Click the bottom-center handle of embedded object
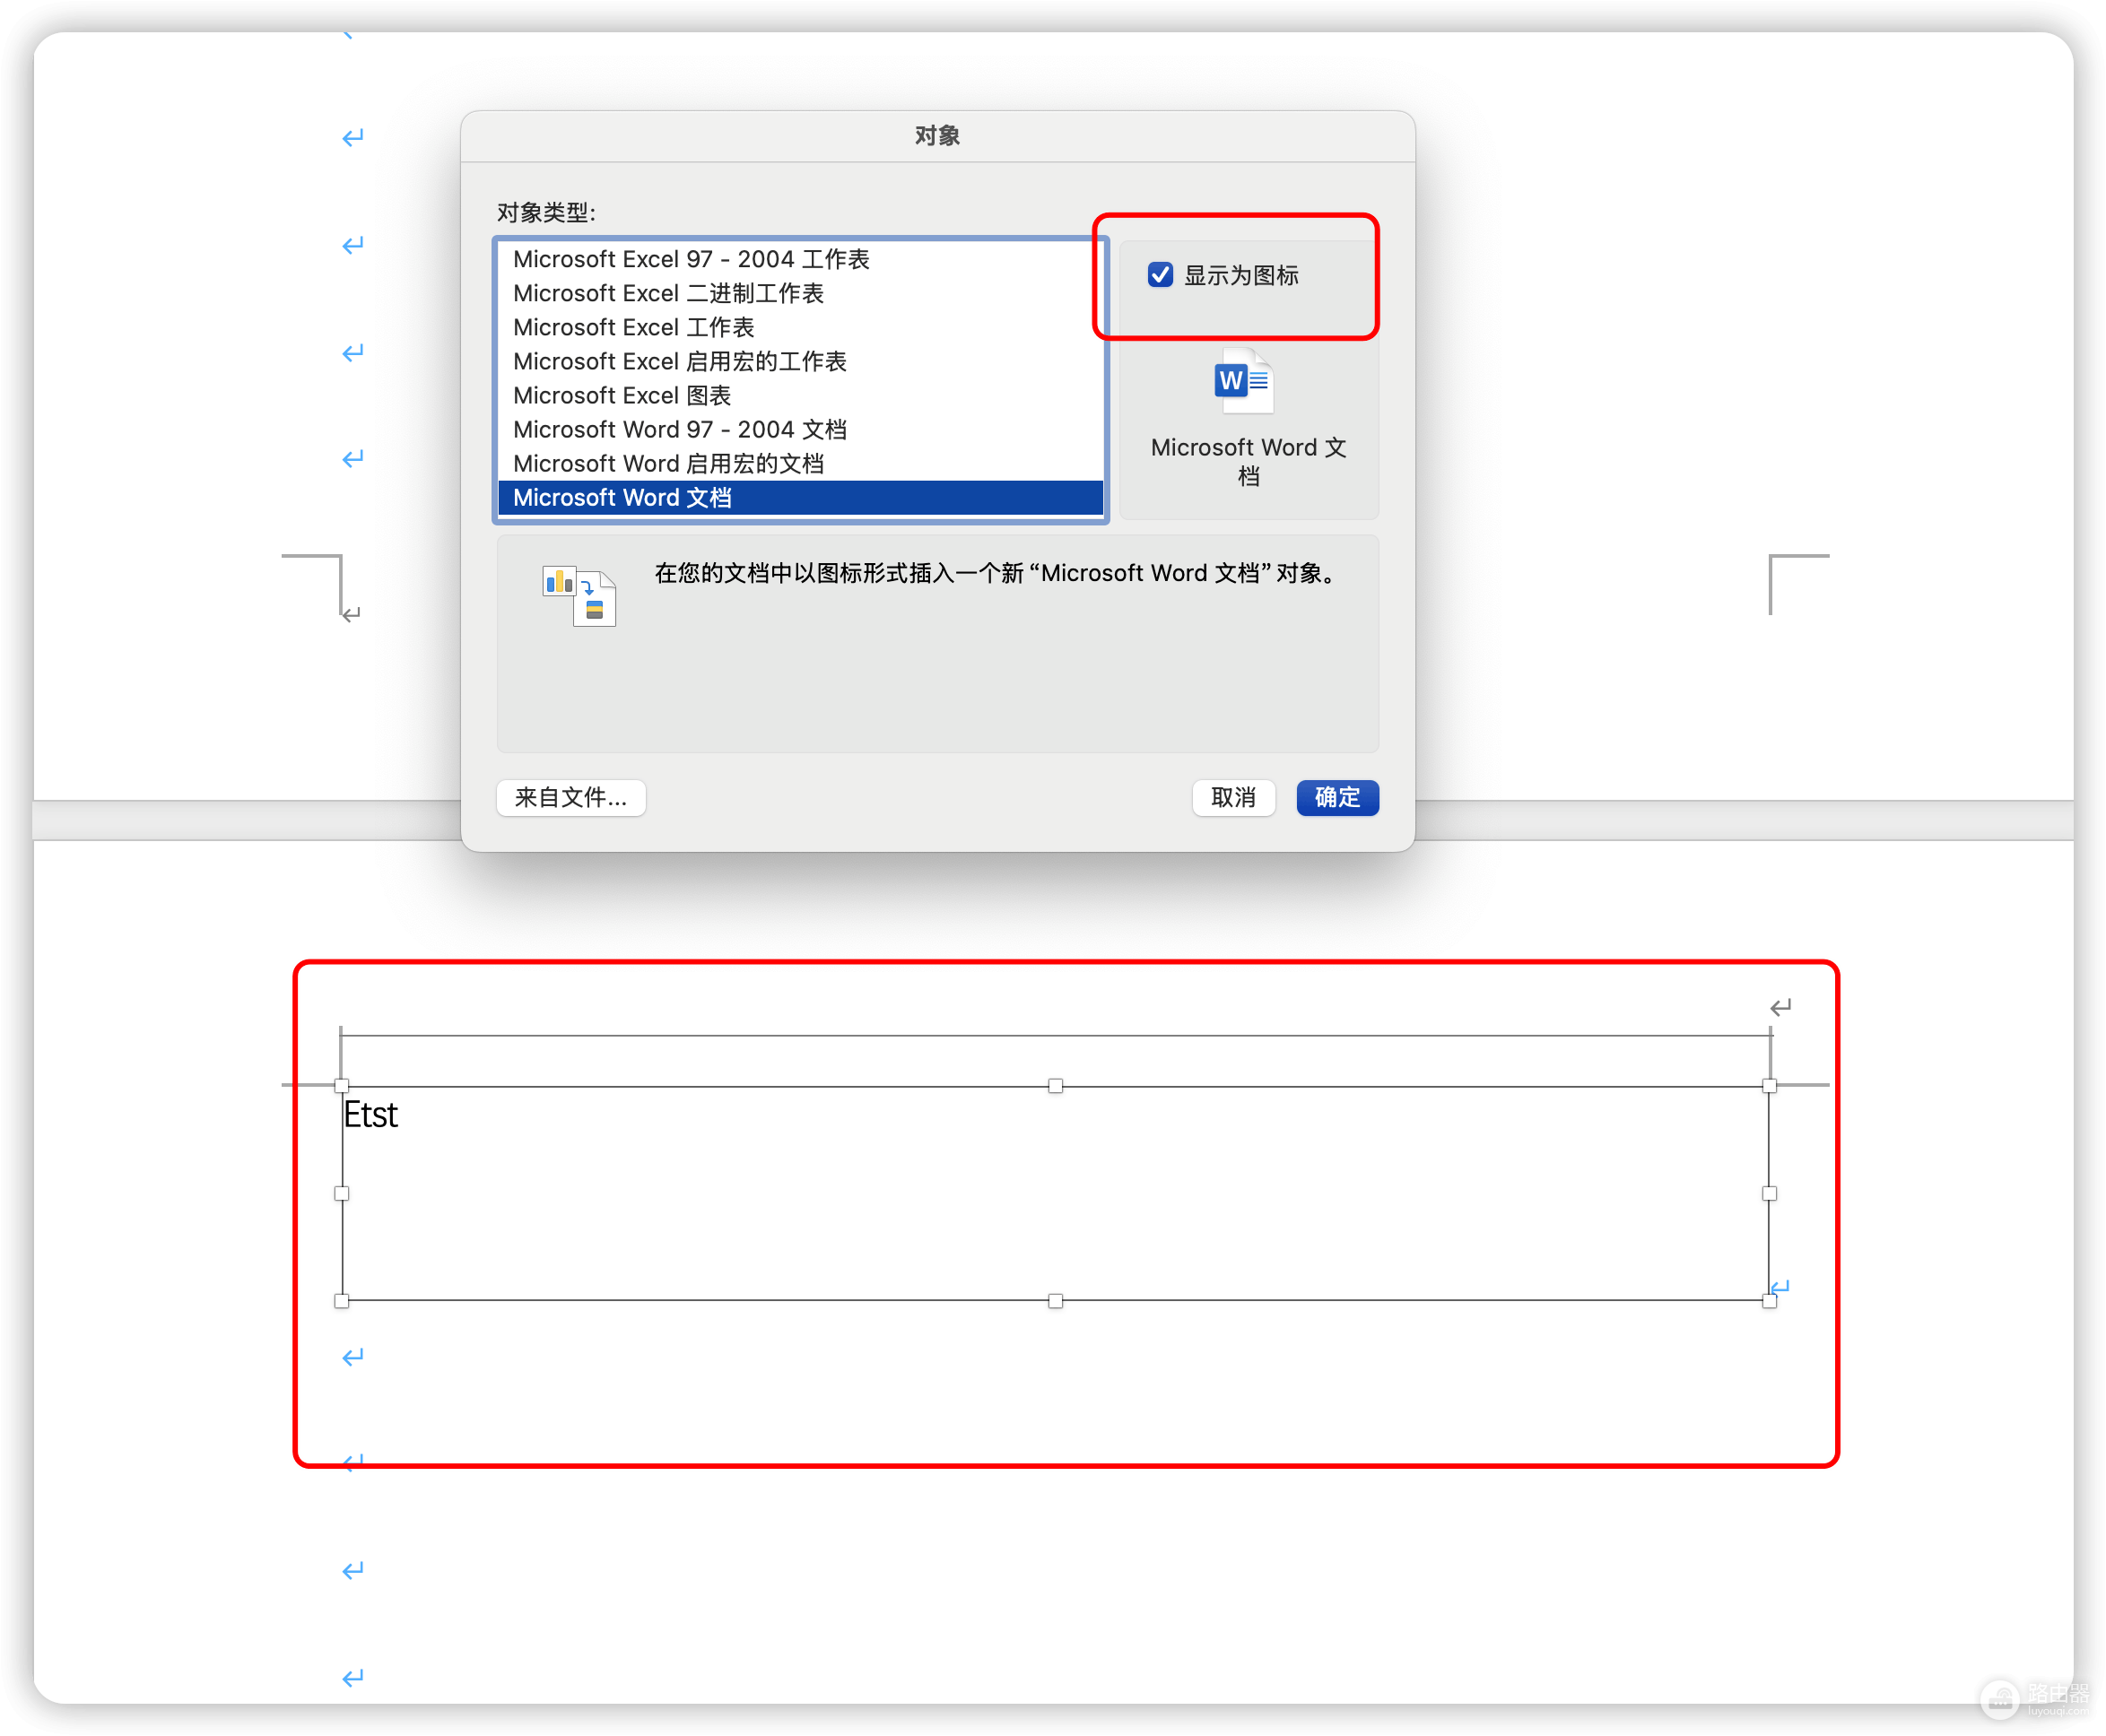 tap(1055, 1301)
